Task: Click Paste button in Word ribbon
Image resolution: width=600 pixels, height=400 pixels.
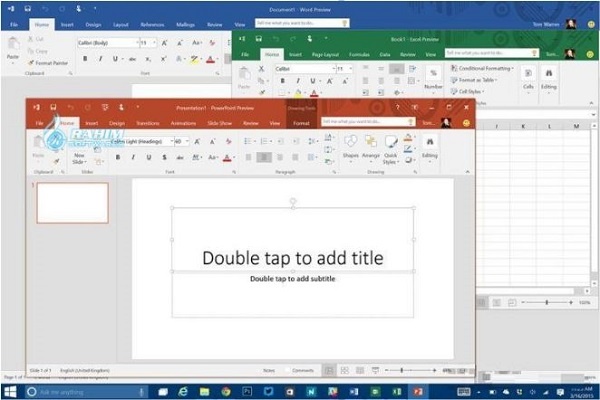Action: [13, 49]
